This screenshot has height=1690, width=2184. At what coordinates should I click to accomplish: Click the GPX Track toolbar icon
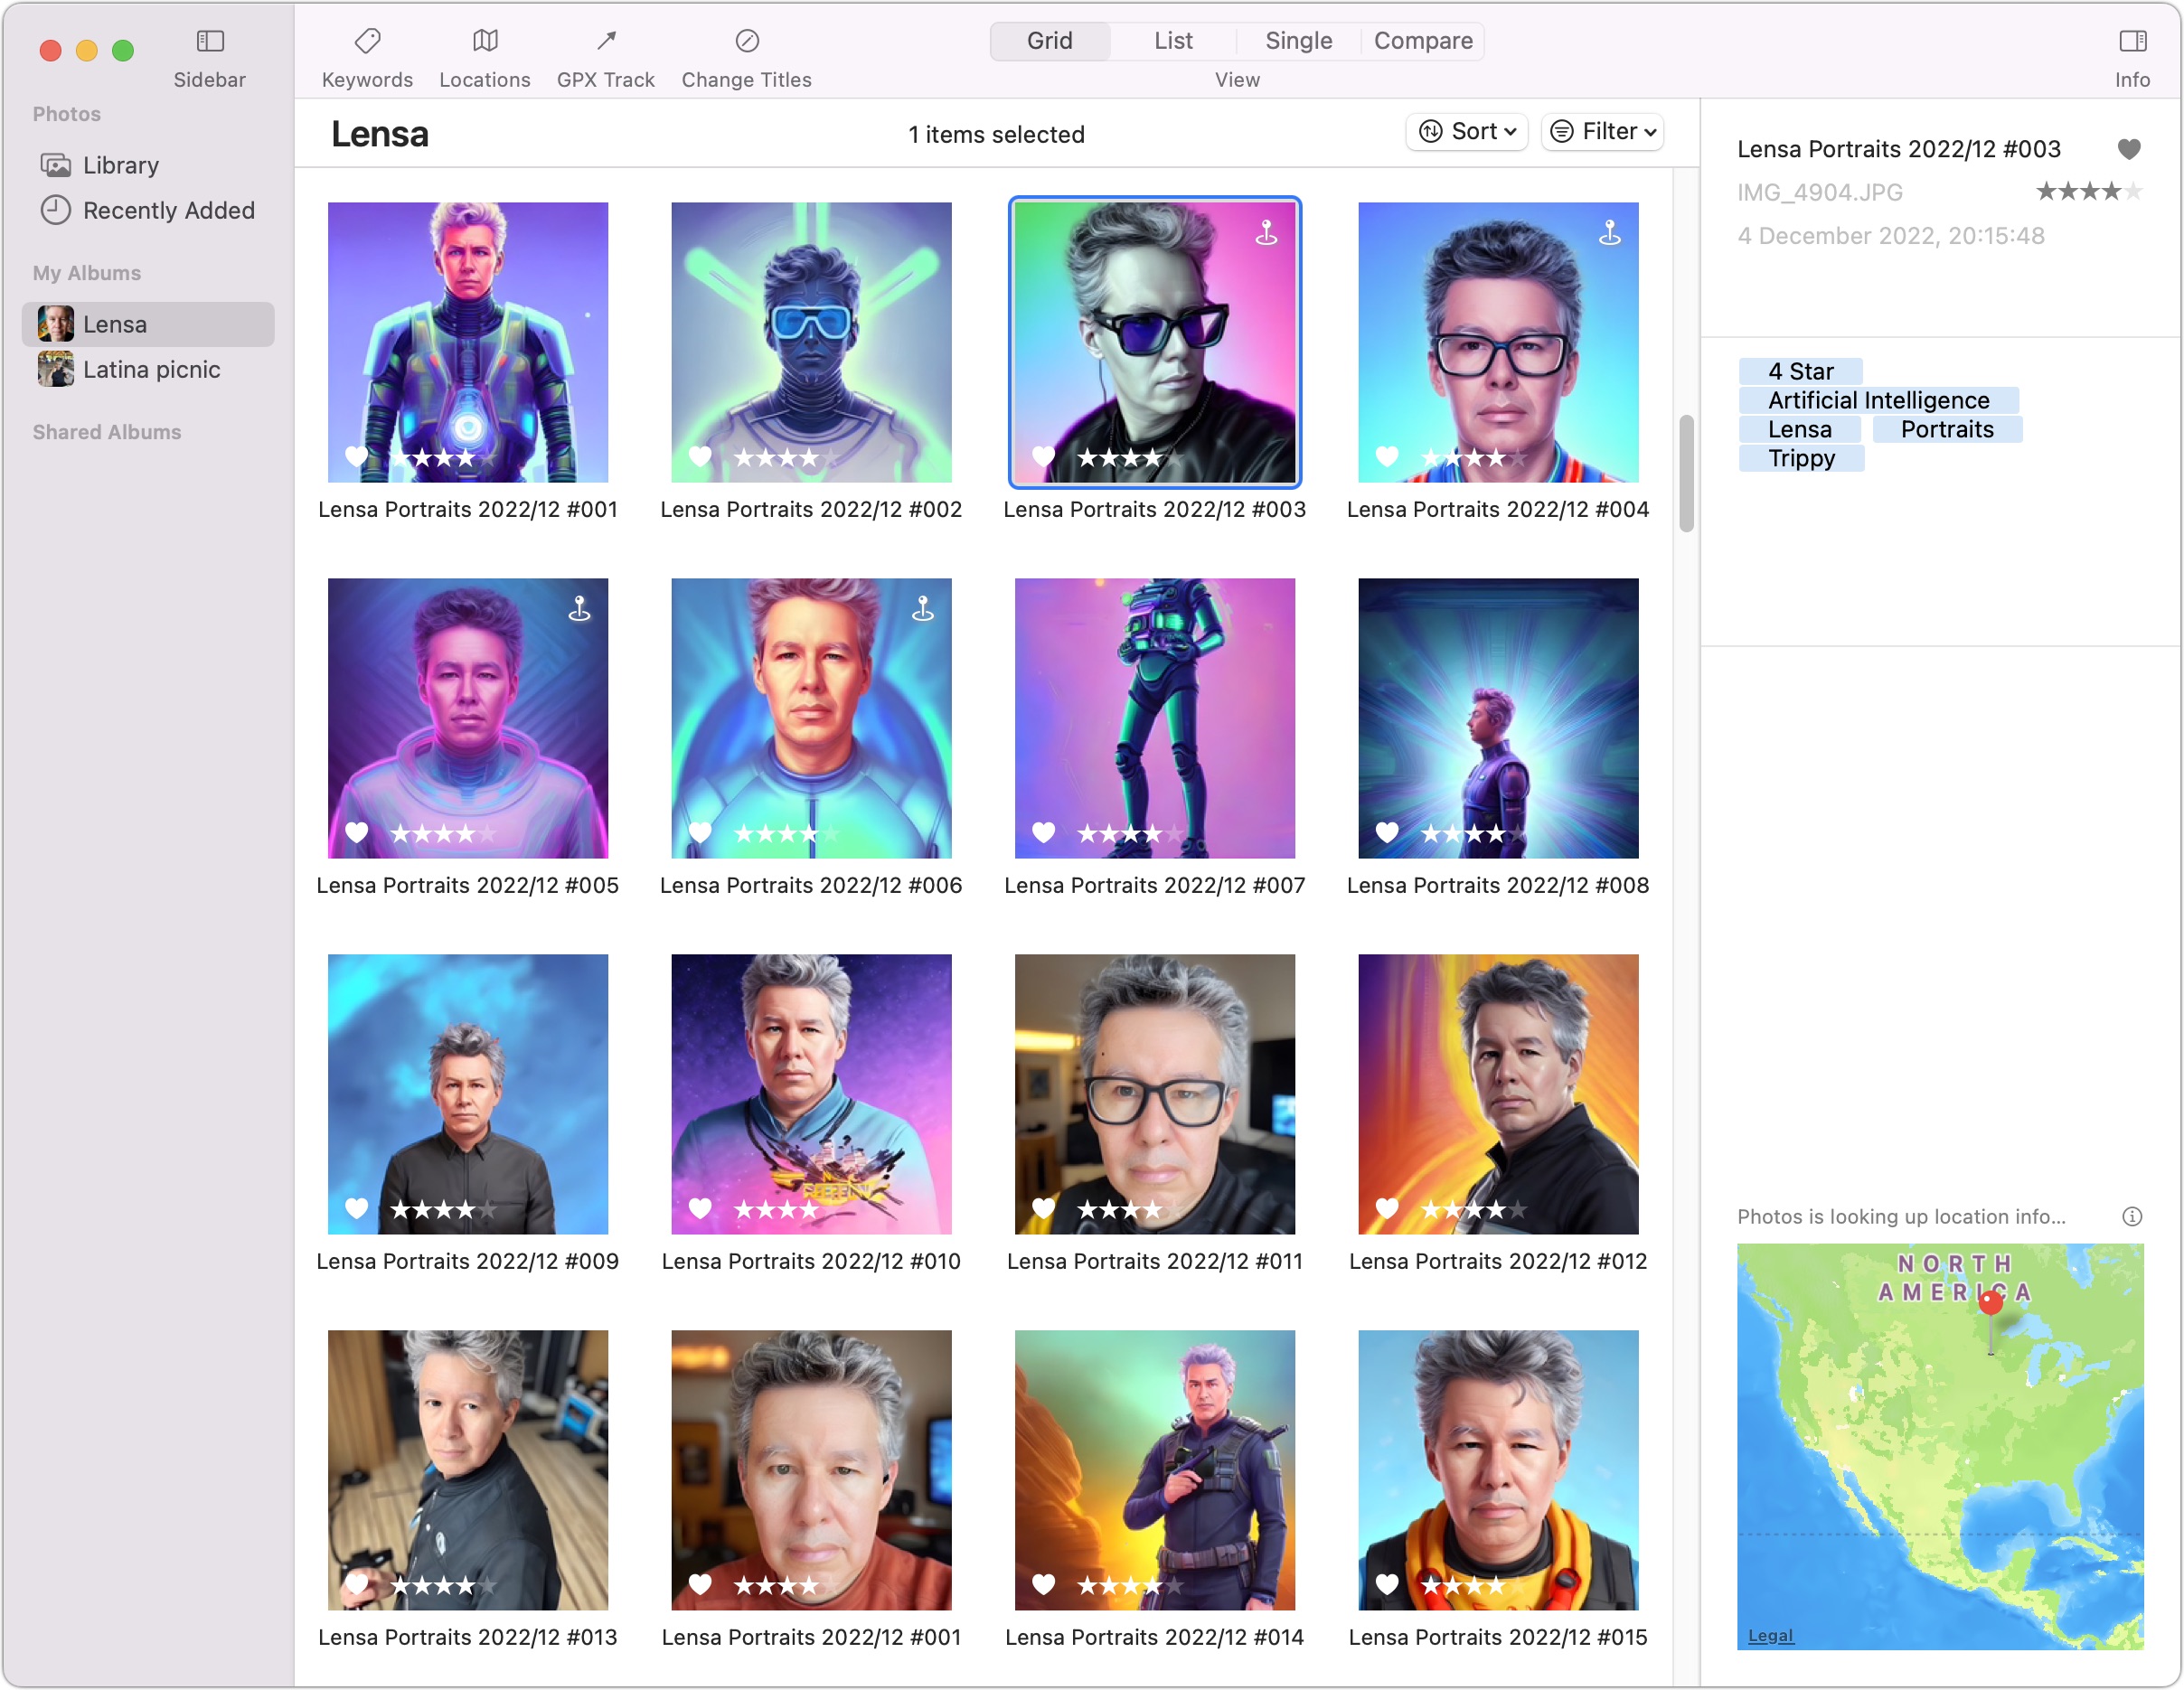pos(606,41)
